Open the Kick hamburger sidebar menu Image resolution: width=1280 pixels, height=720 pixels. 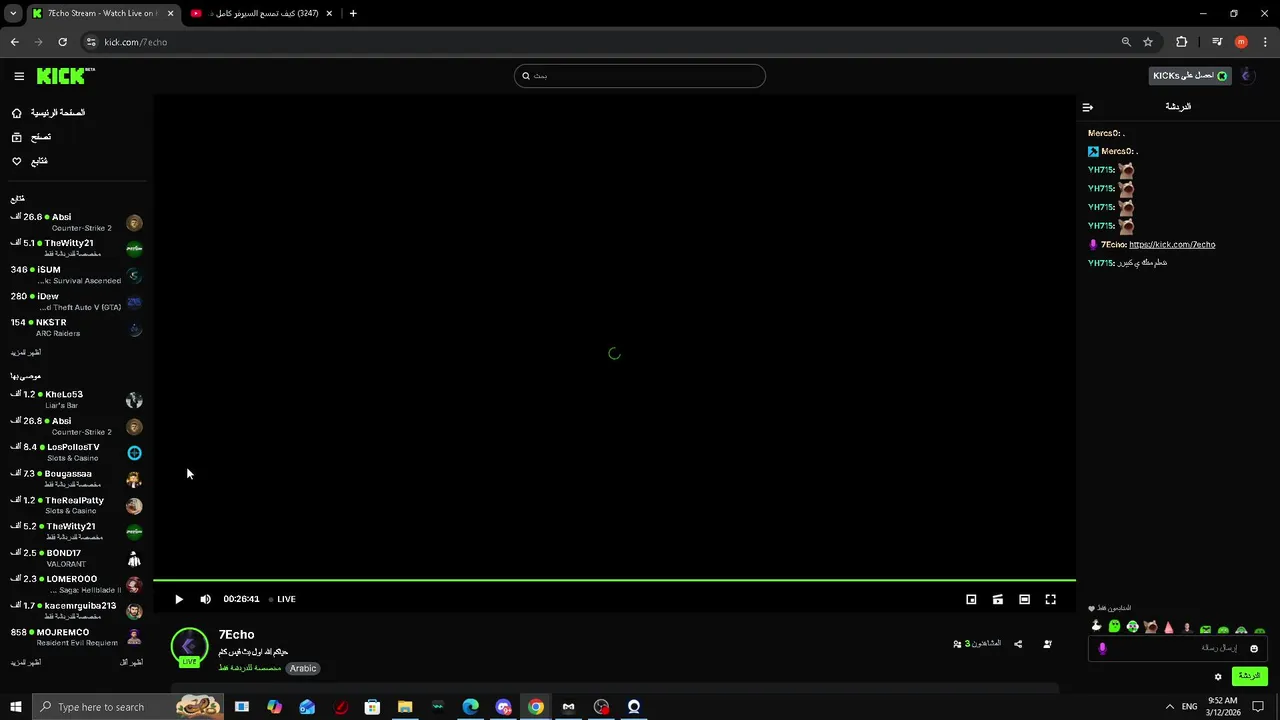point(19,76)
